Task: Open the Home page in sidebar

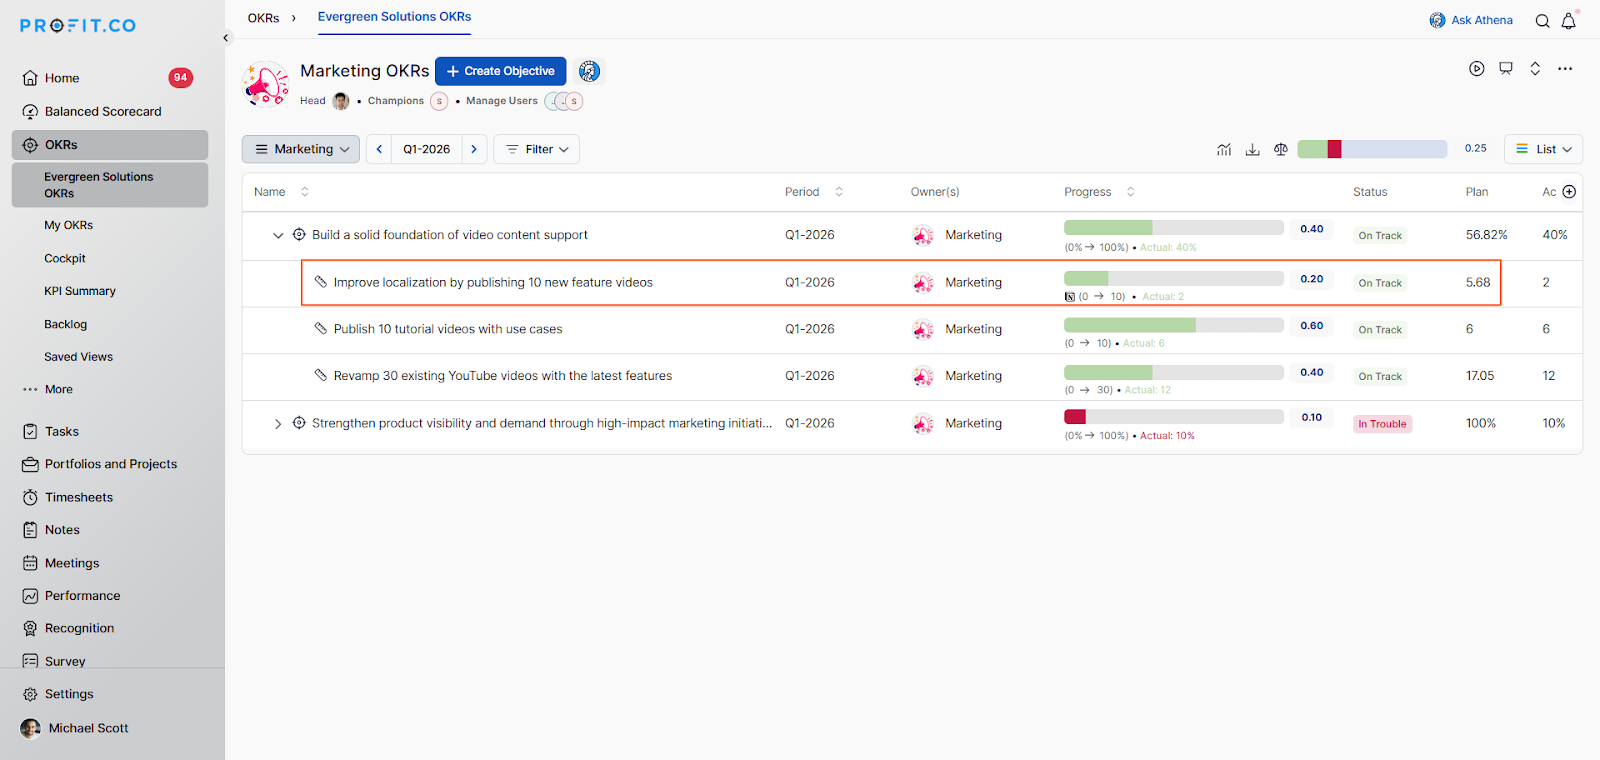Action: click(61, 78)
